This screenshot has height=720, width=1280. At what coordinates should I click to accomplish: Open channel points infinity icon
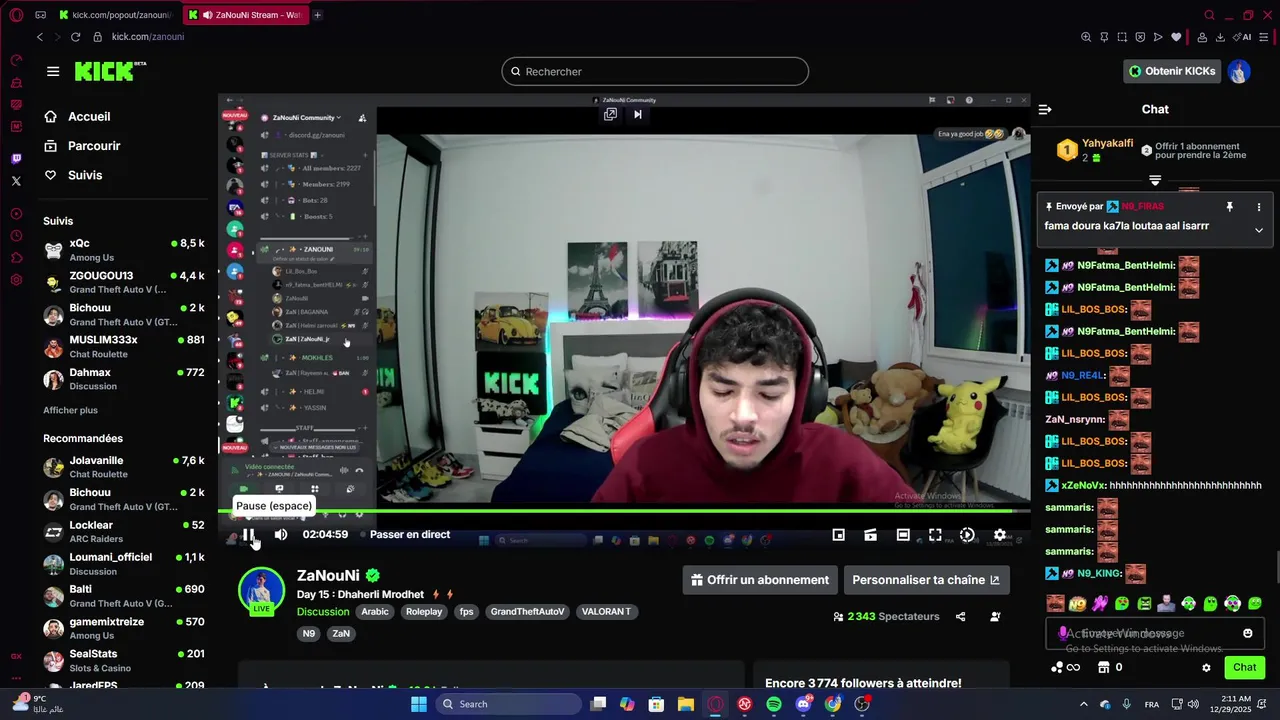point(1066,668)
